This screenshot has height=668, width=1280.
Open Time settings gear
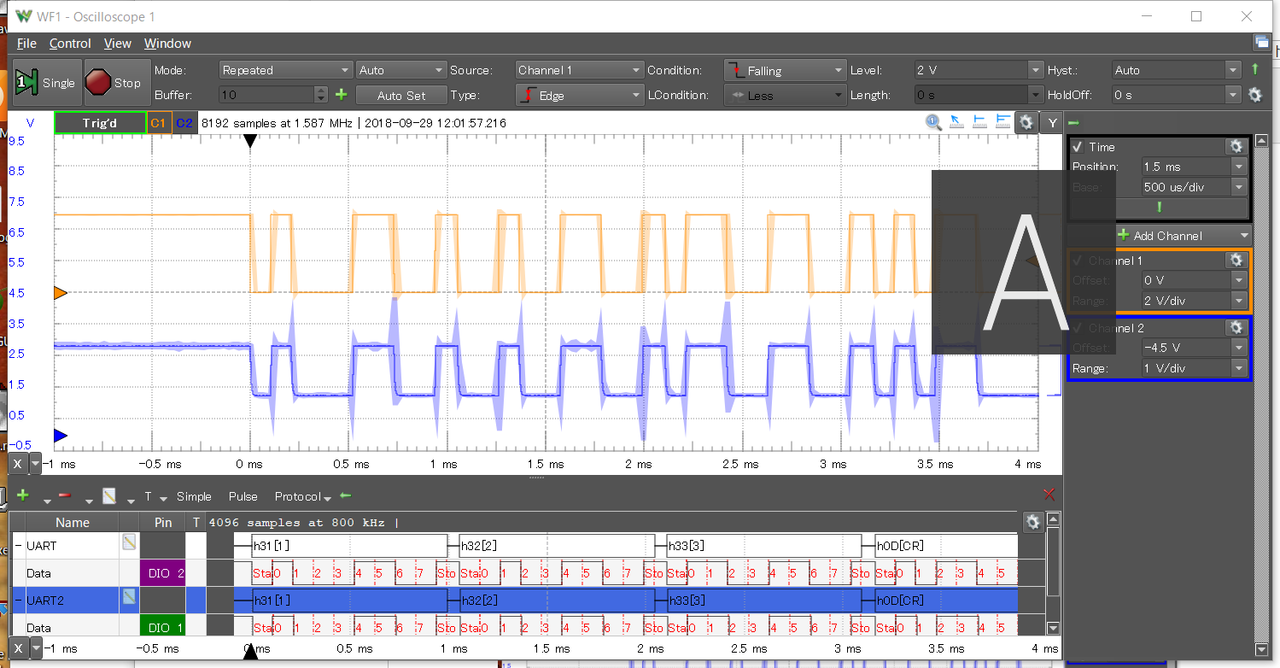1236,146
